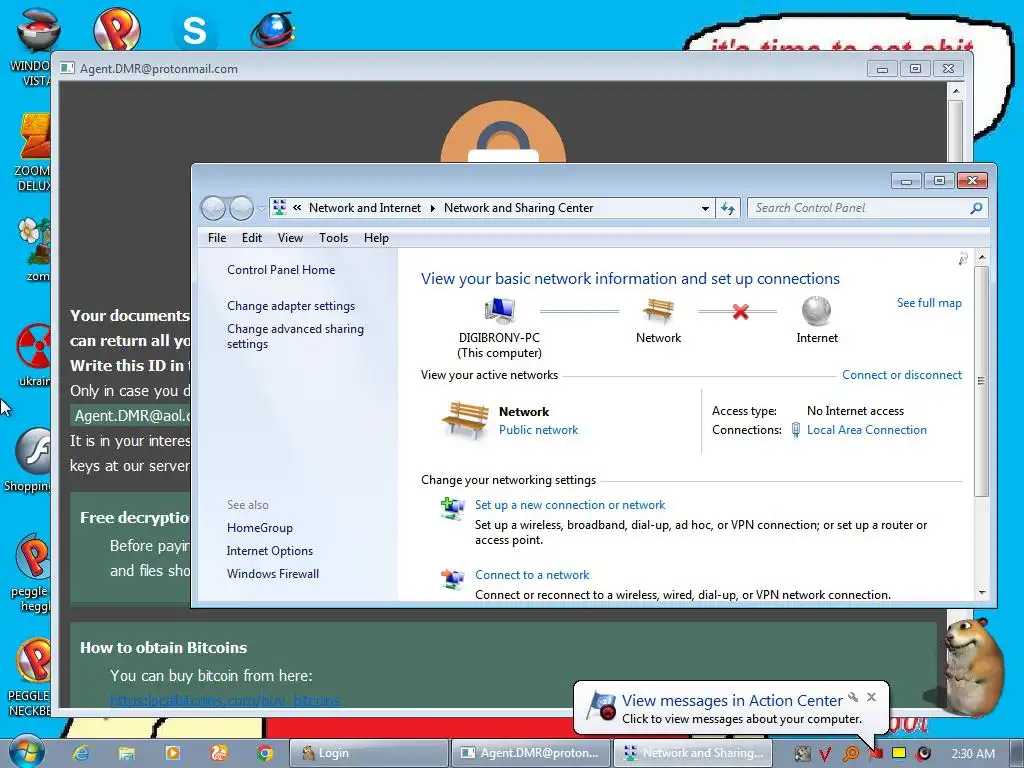Open Windows Explorer folder icon in taskbar
Image resolution: width=1024 pixels, height=768 pixels.
pos(127,753)
